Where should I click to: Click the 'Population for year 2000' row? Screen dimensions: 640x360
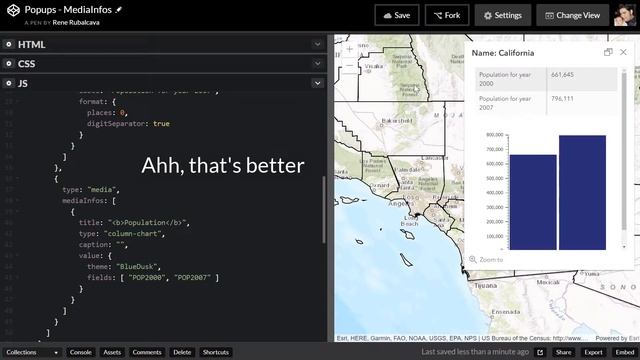point(546,79)
